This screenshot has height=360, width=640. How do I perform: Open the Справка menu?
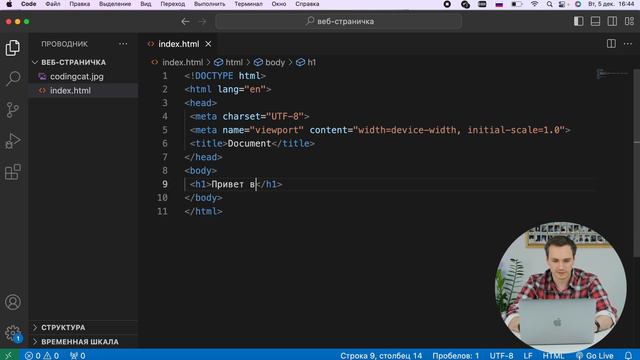click(x=307, y=4)
